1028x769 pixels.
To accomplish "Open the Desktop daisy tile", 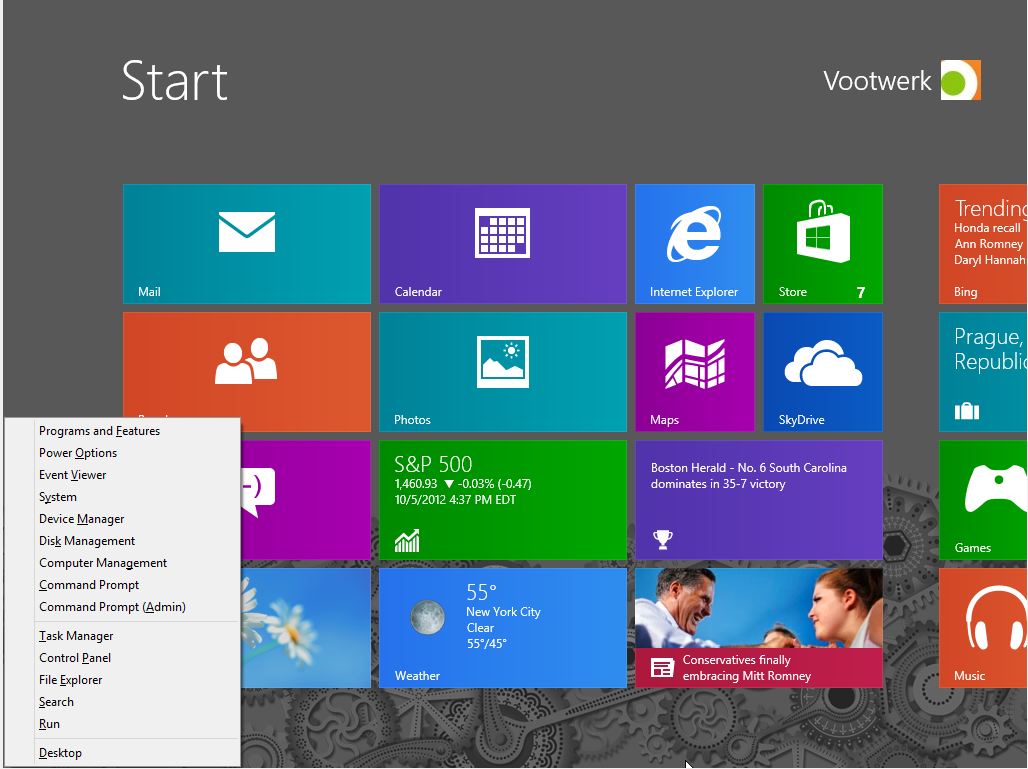I will coord(306,628).
